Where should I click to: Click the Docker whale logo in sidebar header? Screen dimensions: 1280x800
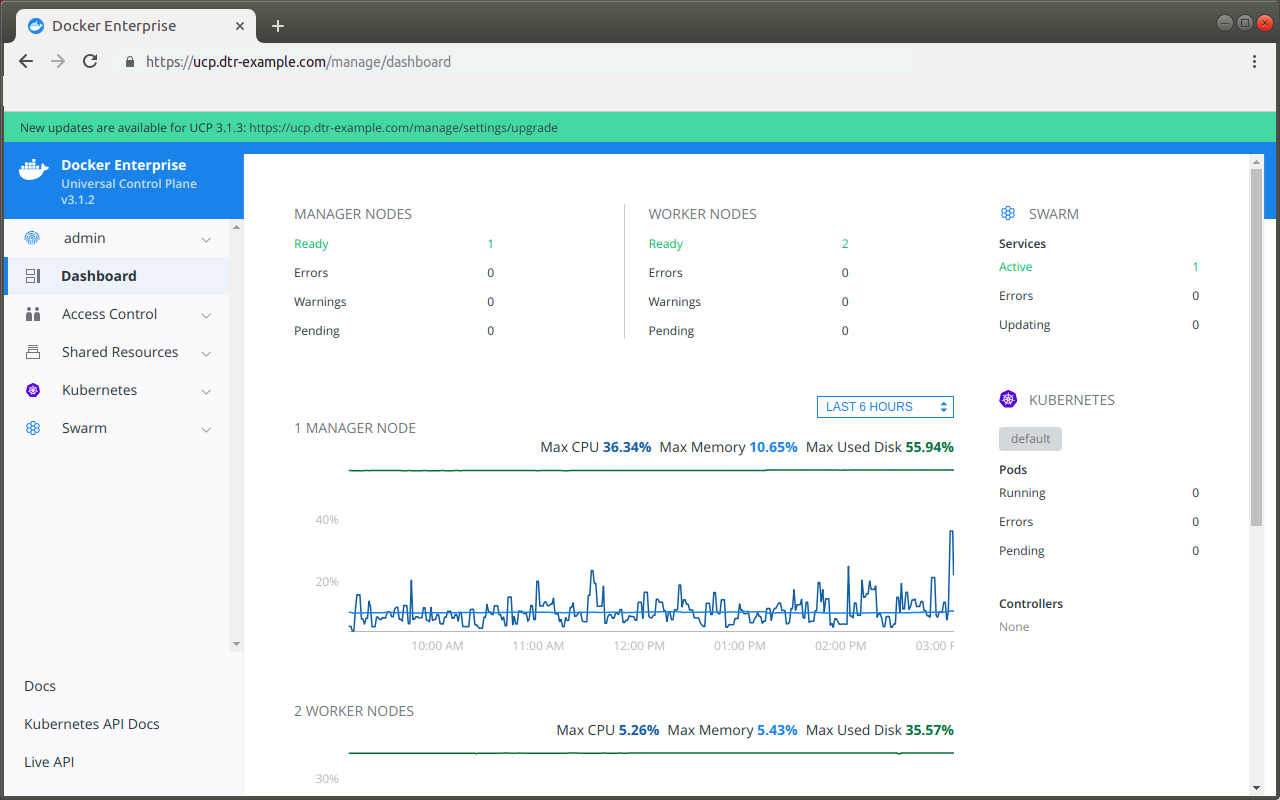click(x=33, y=170)
